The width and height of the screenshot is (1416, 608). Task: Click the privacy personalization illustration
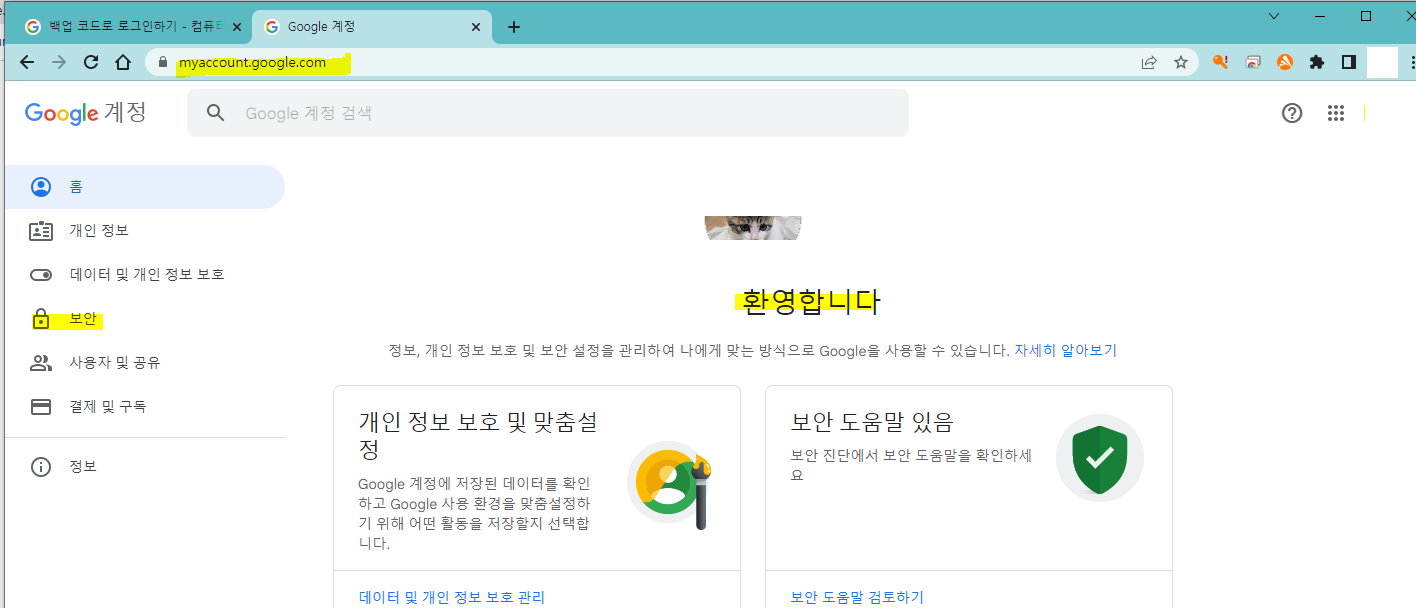pos(670,486)
